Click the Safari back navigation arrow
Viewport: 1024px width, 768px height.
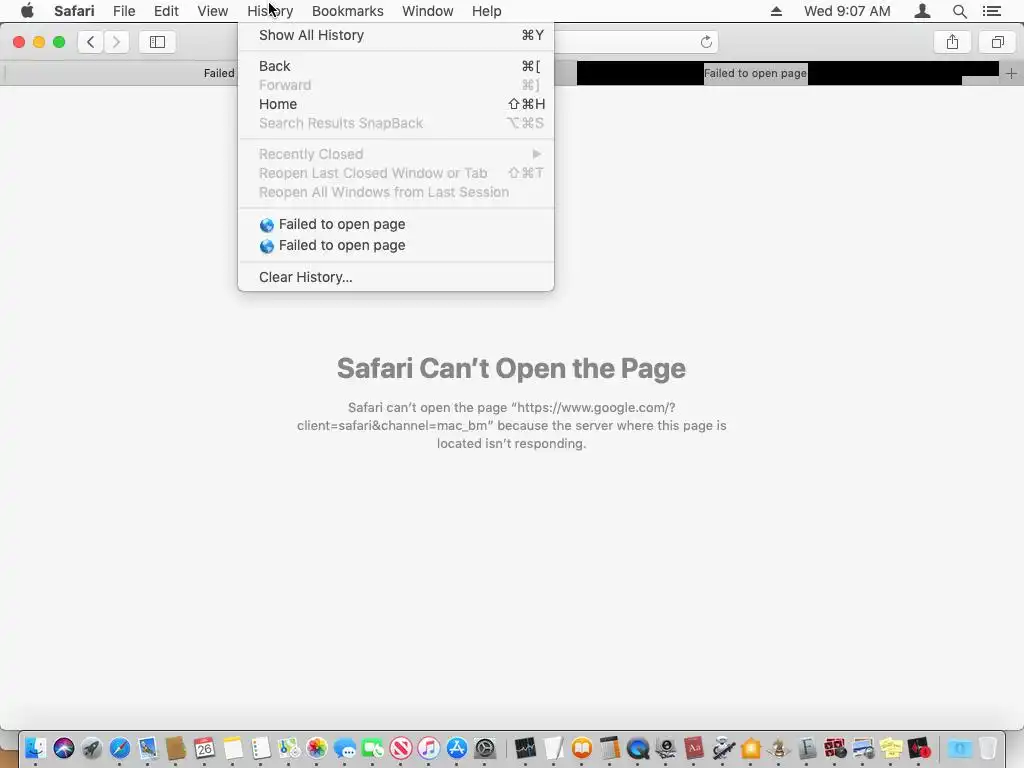90,42
